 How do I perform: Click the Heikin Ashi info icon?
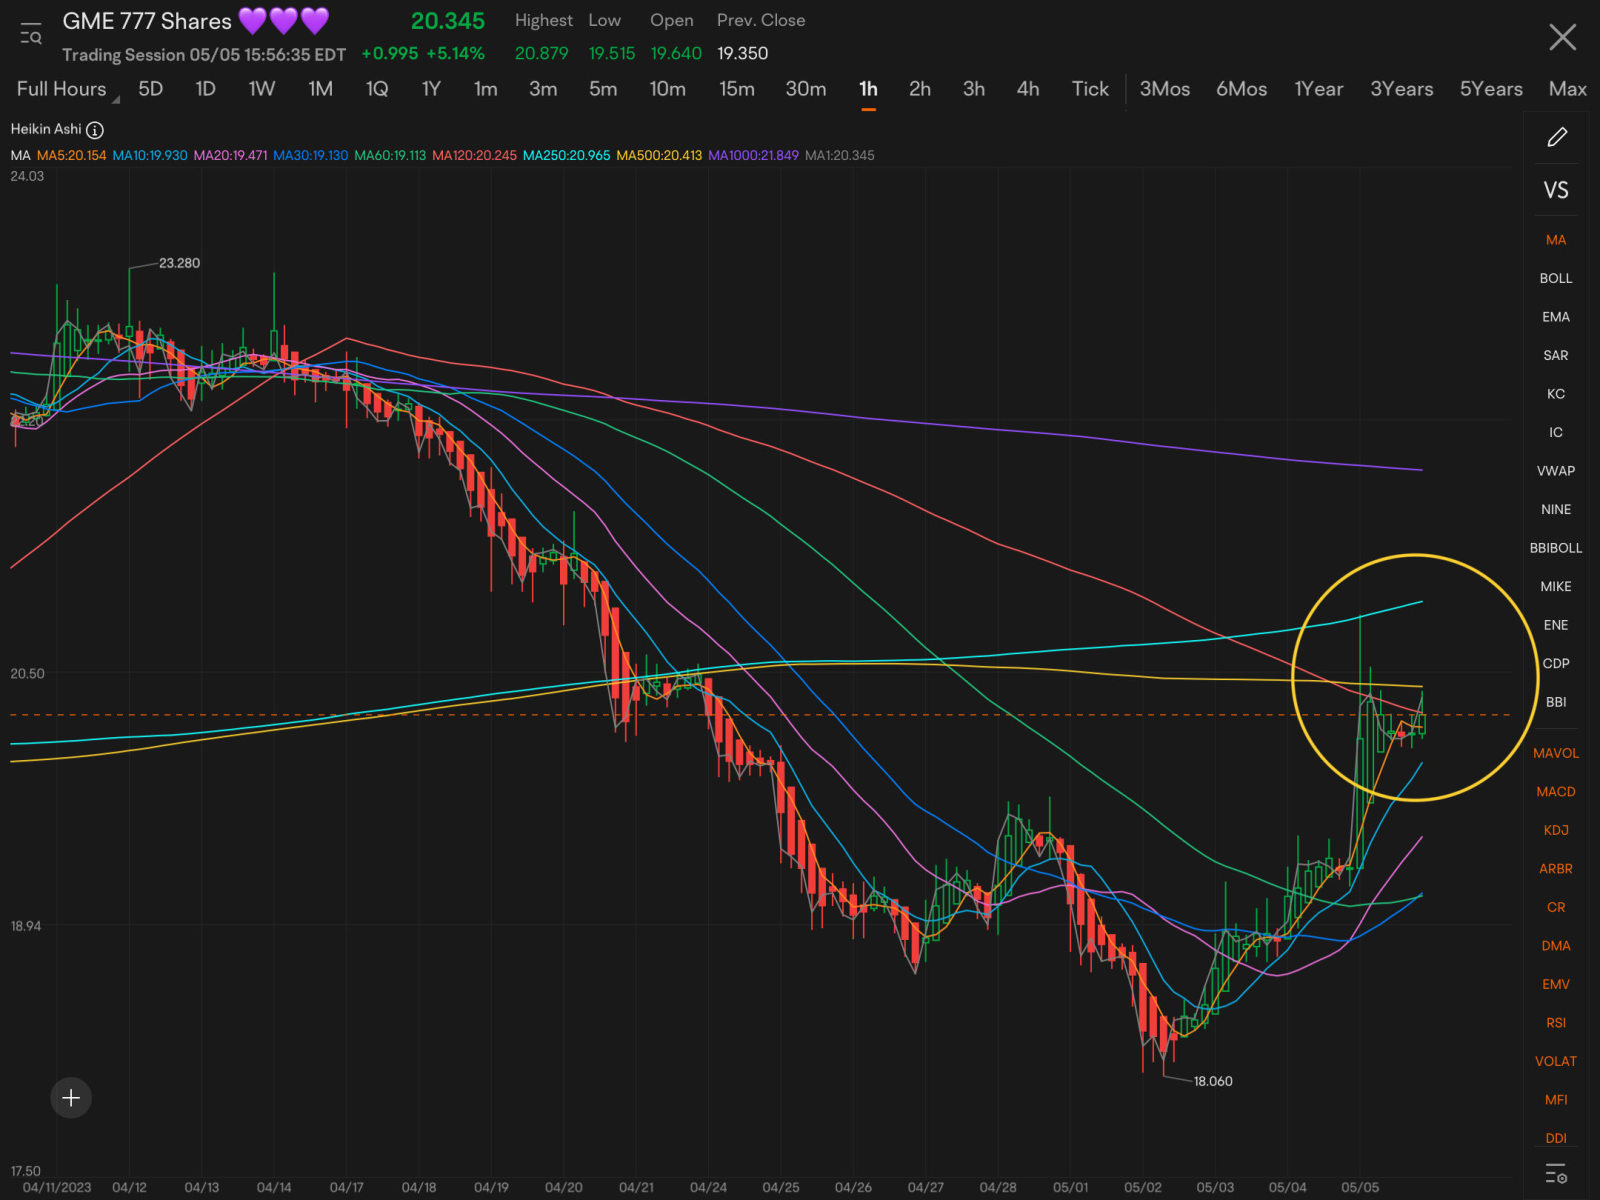pos(95,130)
